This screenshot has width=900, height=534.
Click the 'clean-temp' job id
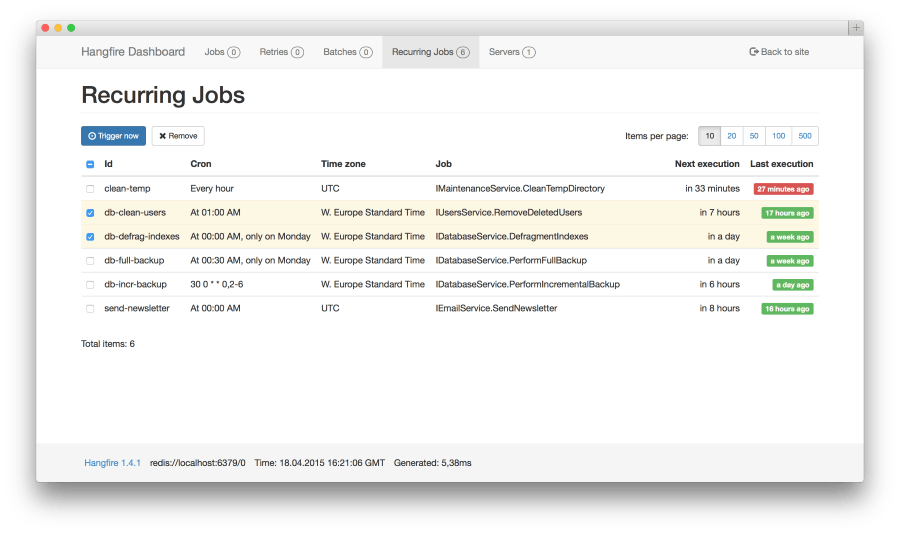coord(127,188)
